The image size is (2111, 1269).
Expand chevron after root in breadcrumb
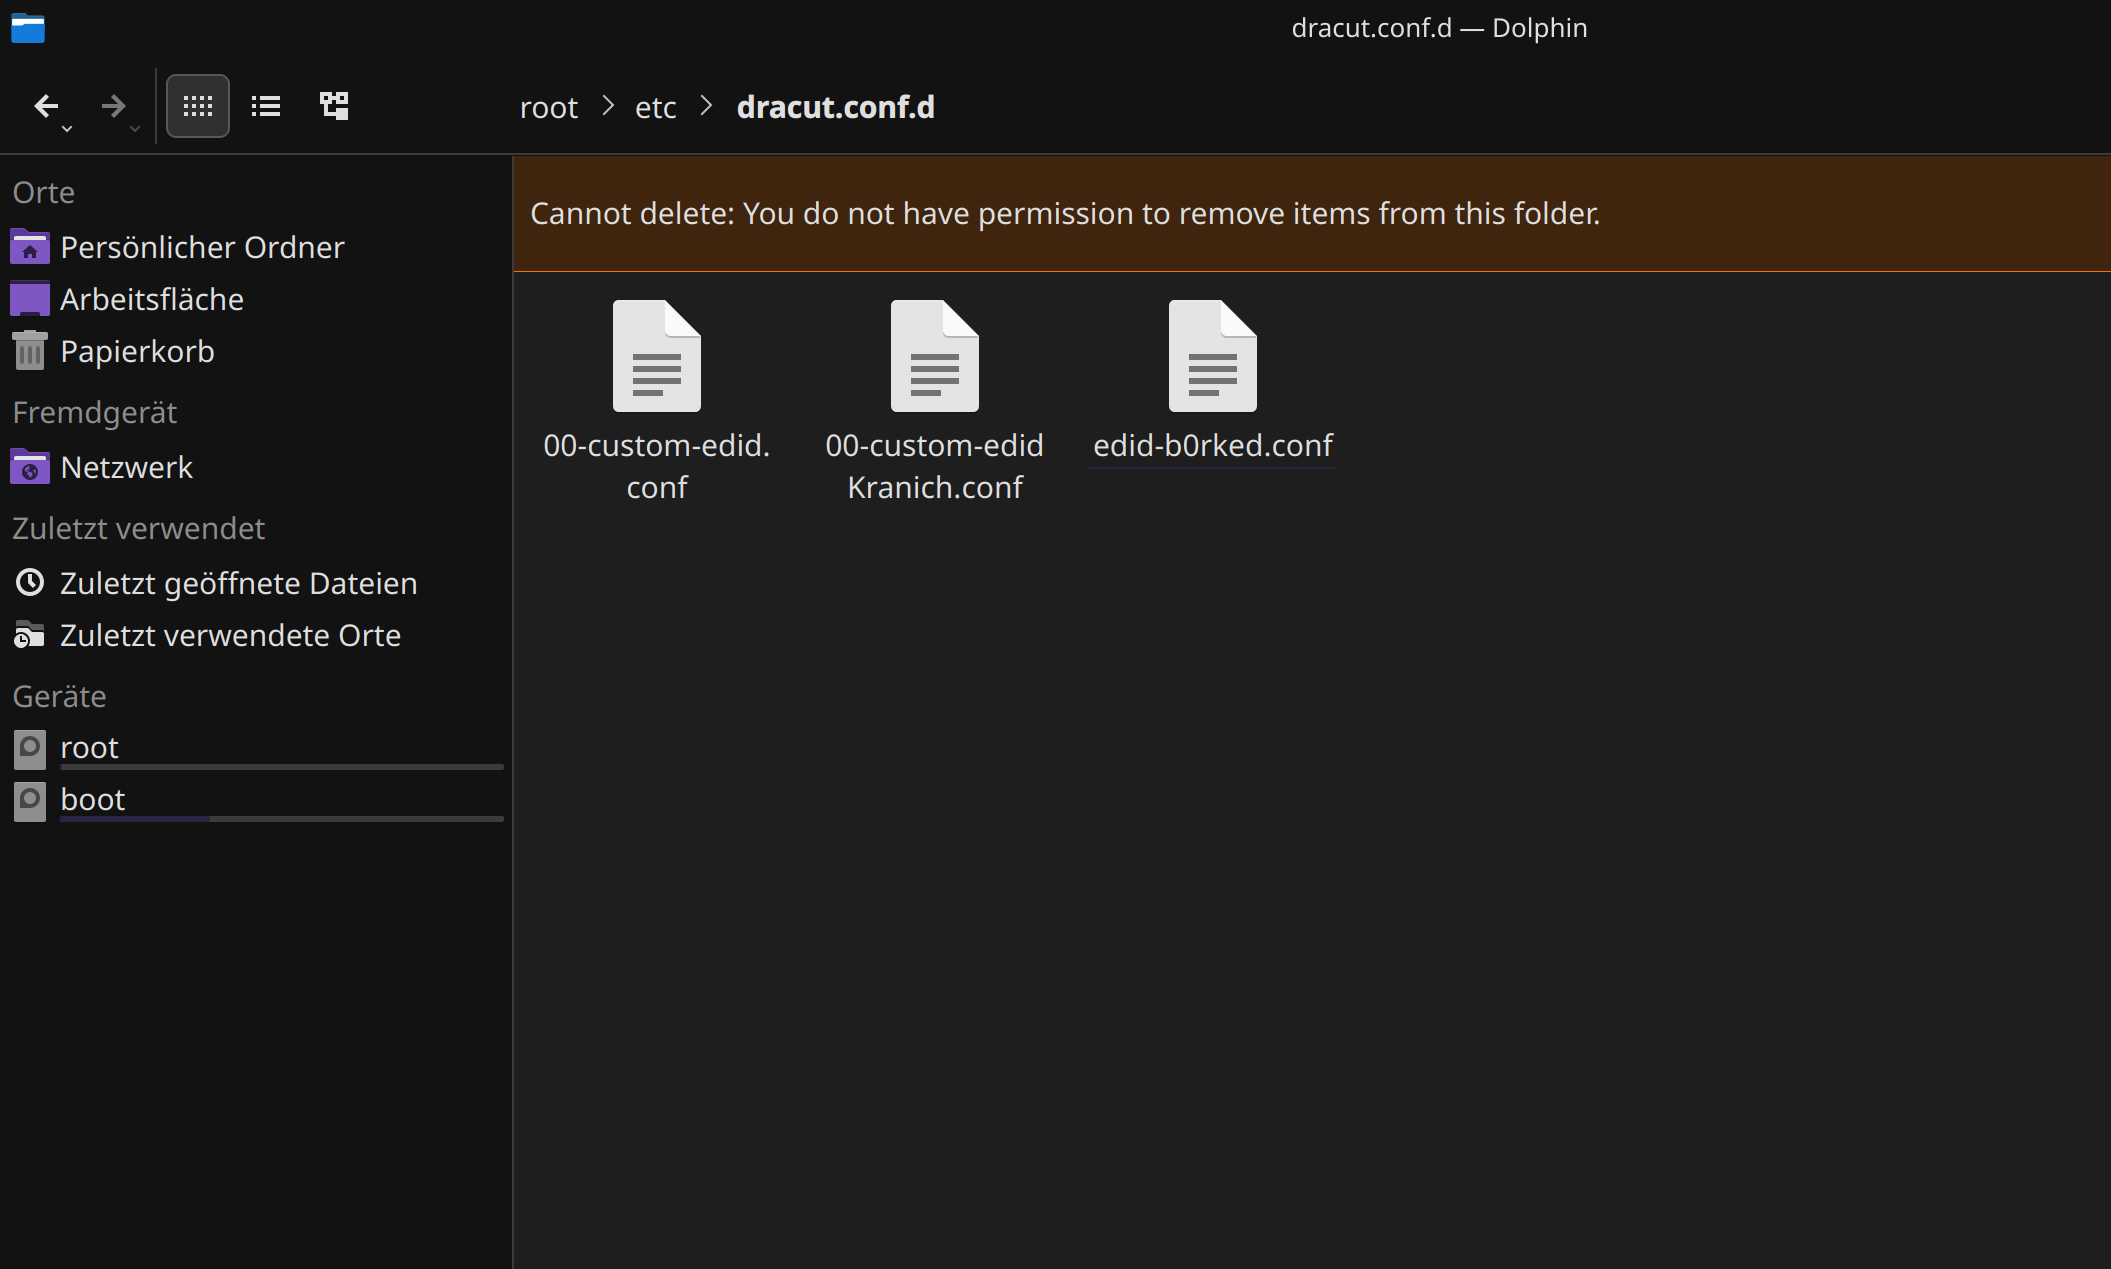(607, 106)
